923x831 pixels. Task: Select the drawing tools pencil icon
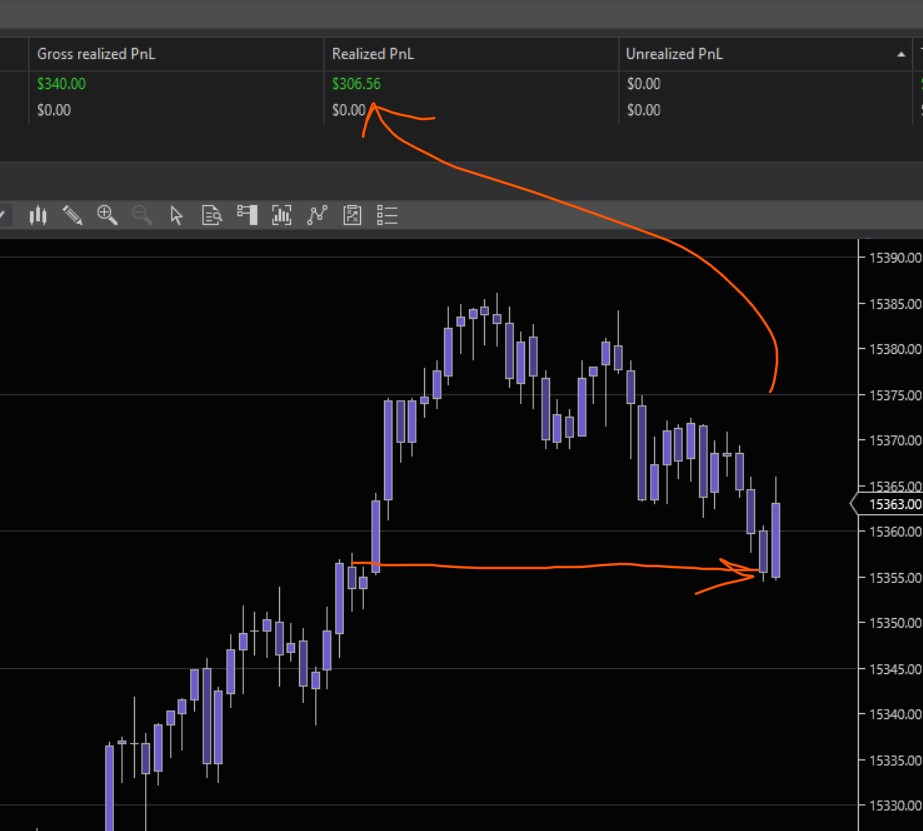click(72, 214)
